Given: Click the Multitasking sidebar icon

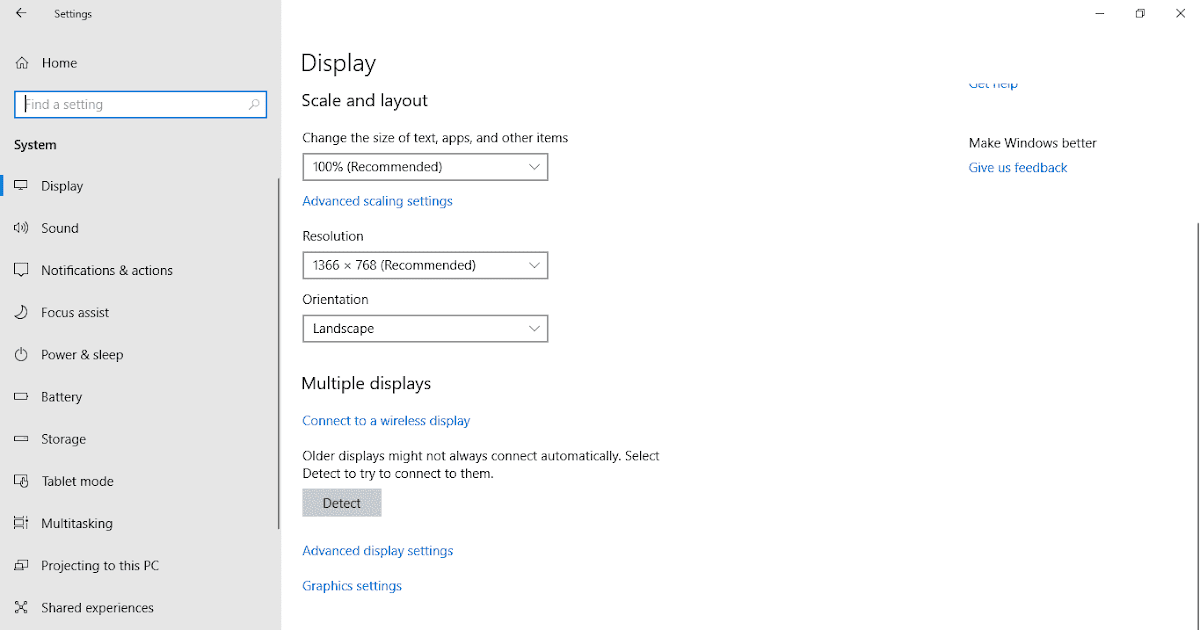Looking at the screenshot, I should (x=22, y=523).
